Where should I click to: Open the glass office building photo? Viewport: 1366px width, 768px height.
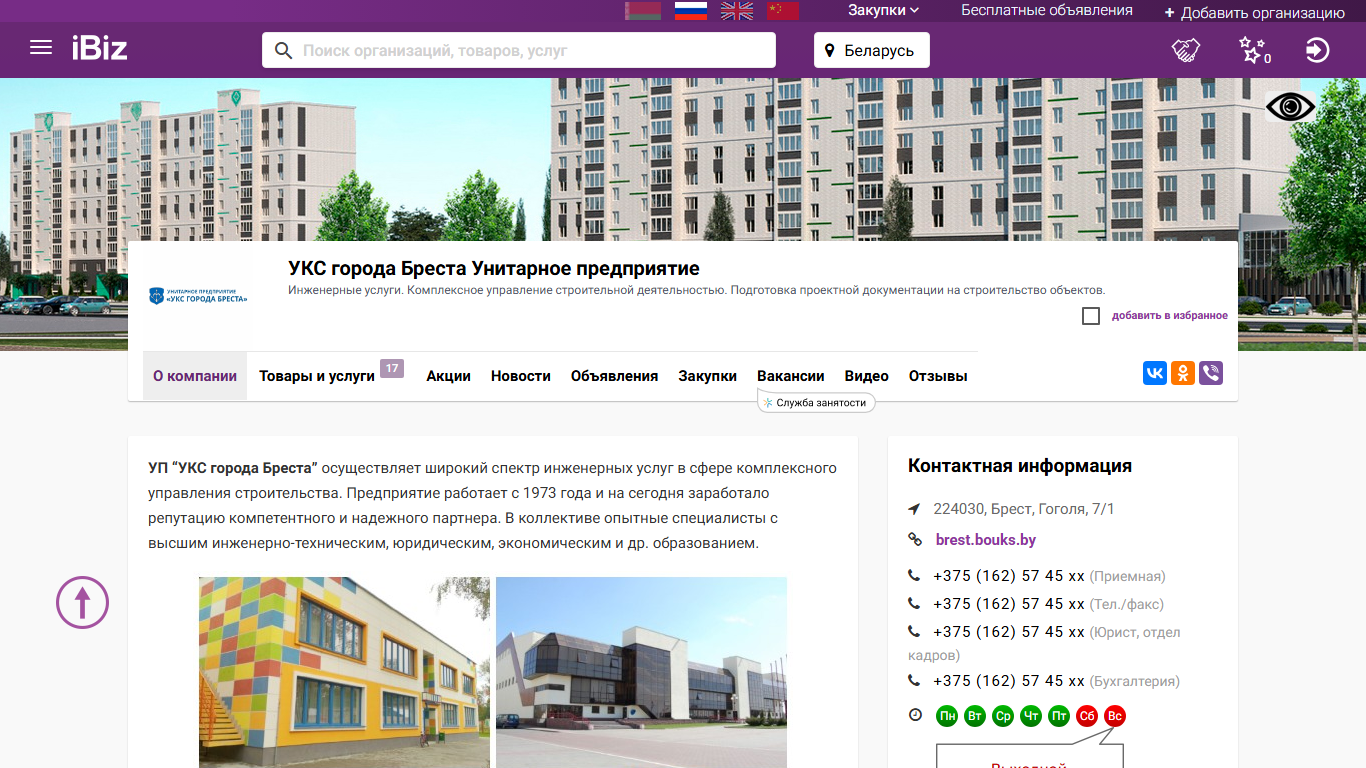point(641,672)
